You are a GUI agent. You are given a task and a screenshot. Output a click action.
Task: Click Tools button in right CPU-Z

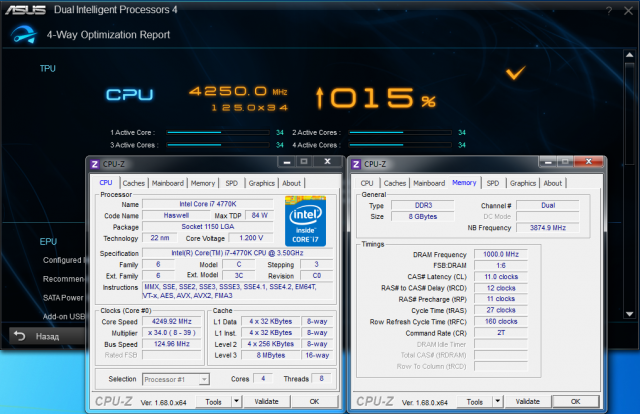click(x=475, y=402)
